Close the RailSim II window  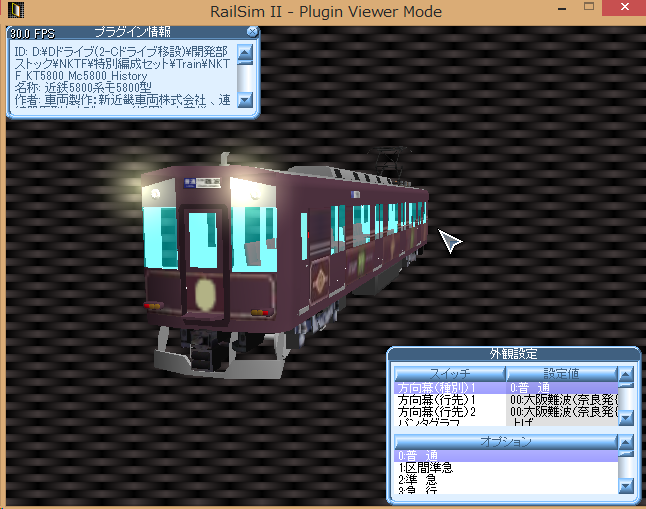(625, 7)
